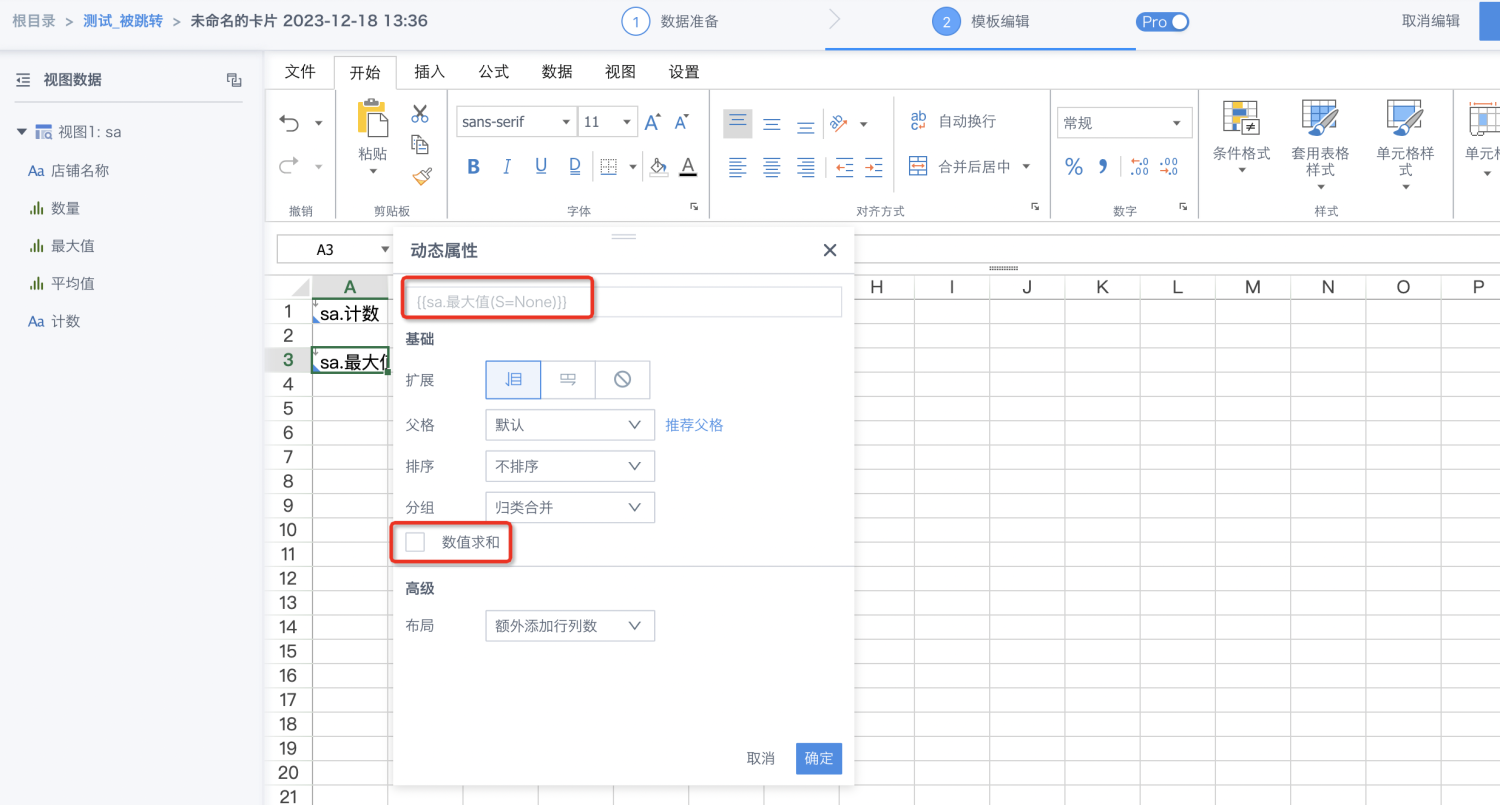Open the 布局 额外添加行列数 dropdown
This screenshot has height=805, width=1500.
coord(570,626)
